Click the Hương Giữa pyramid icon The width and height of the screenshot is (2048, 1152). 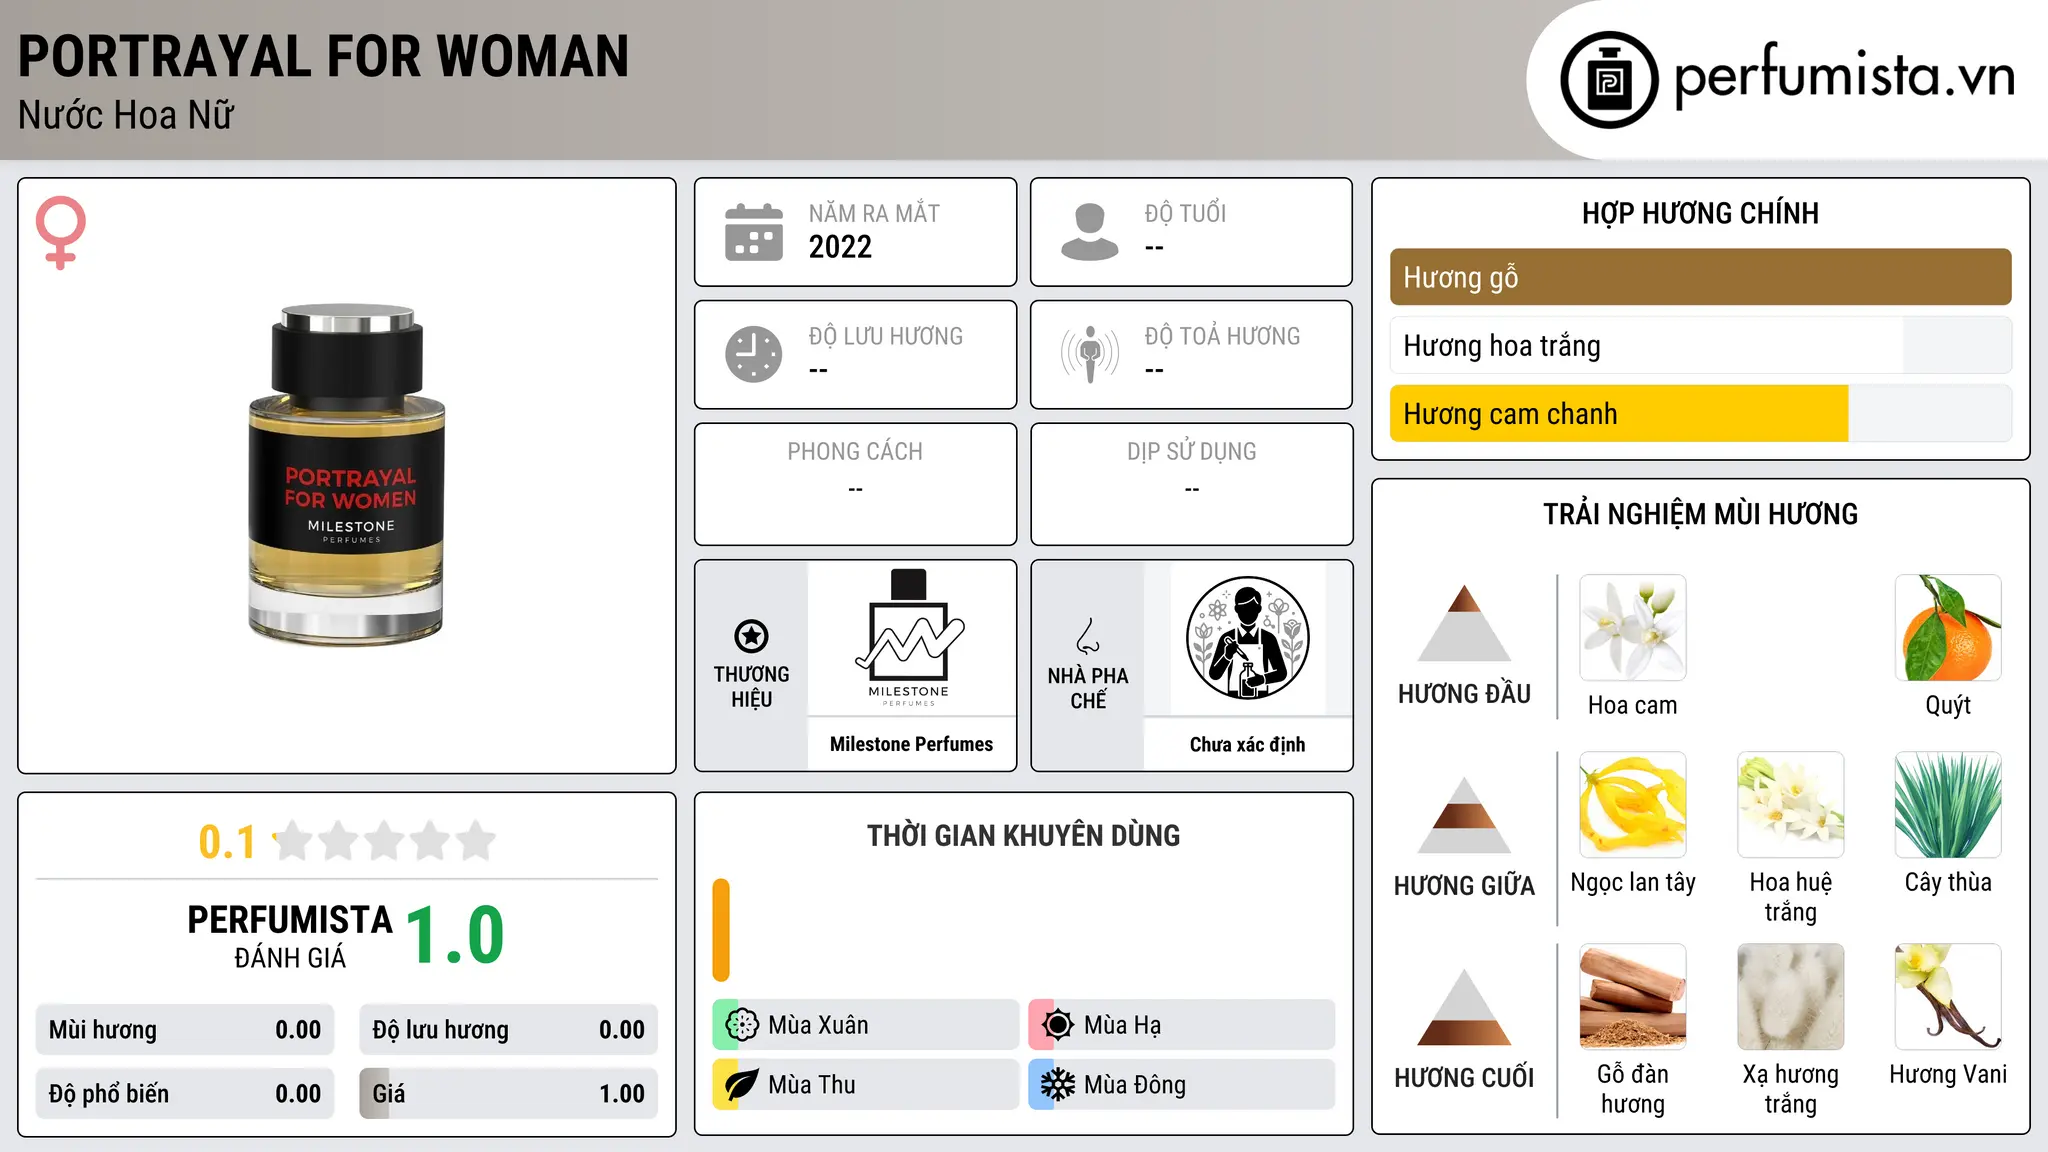(x=1464, y=815)
